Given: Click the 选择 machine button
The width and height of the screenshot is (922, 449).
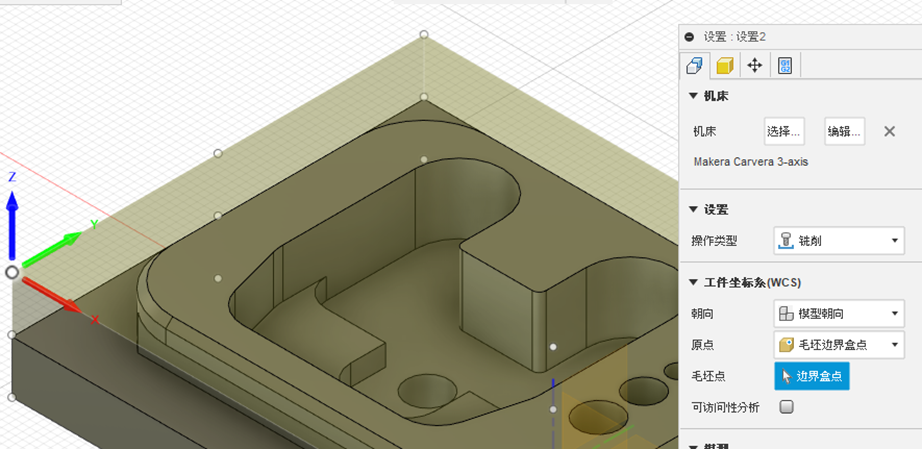Looking at the screenshot, I should pyautogui.click(x=784, y=131).
